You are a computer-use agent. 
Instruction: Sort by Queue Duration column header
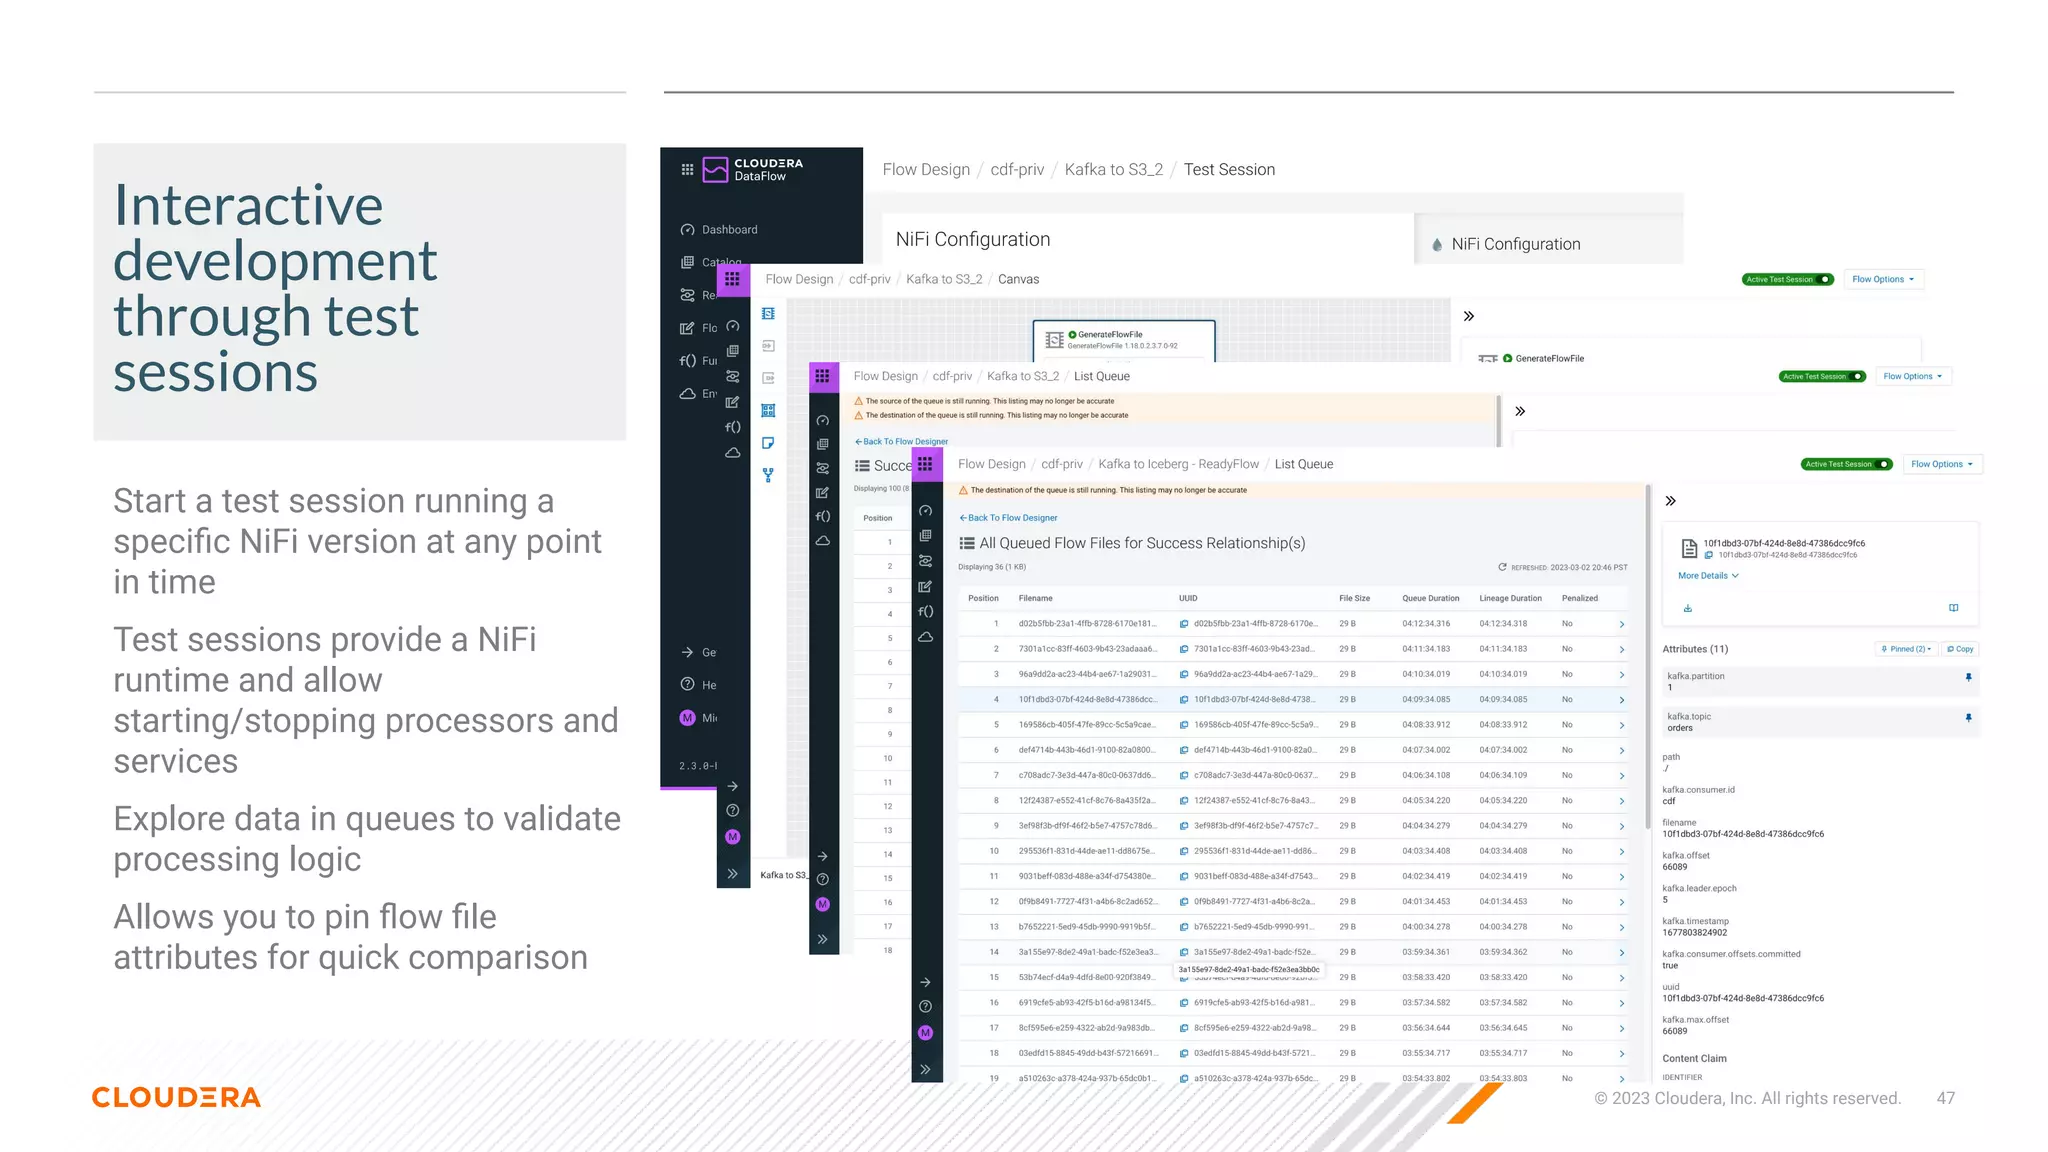1430,598
